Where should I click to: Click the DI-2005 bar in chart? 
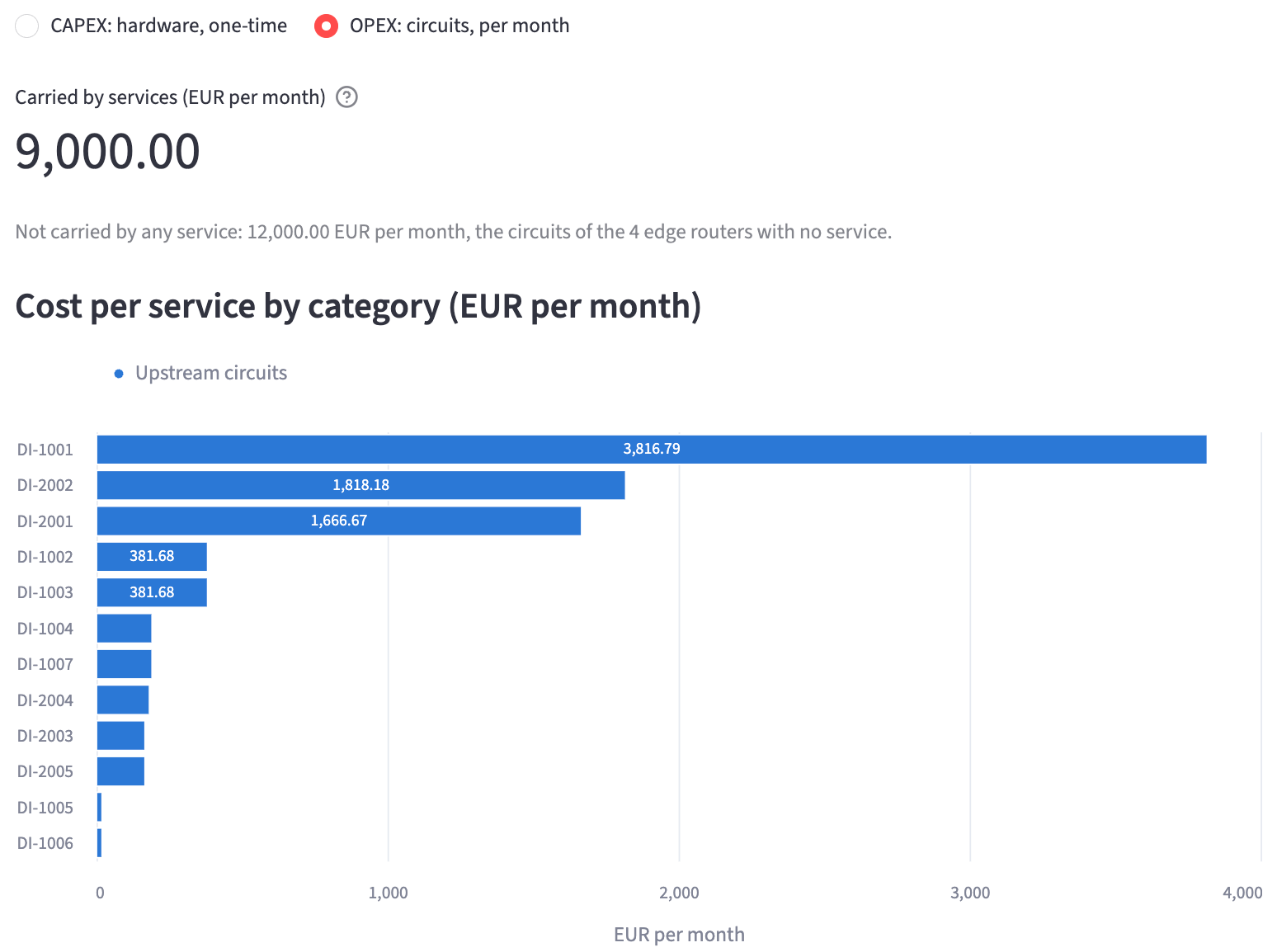[120, 771]
